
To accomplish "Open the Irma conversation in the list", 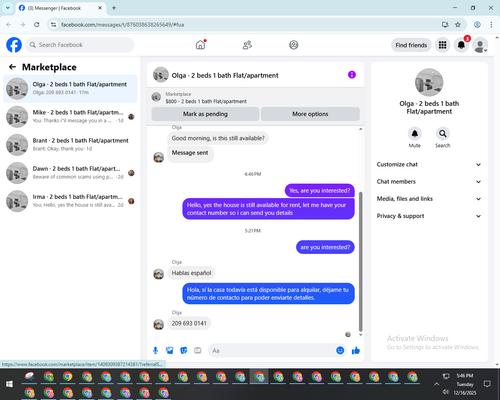I will tap(70, 201).
